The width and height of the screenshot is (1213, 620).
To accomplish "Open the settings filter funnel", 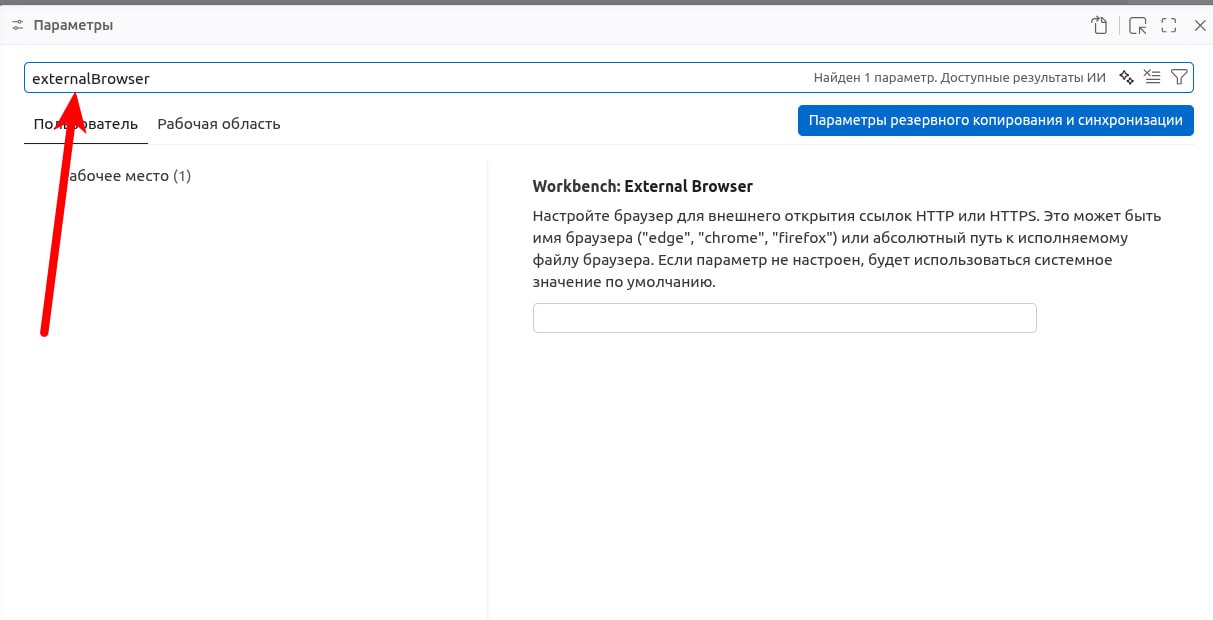I will (1179, 77).
